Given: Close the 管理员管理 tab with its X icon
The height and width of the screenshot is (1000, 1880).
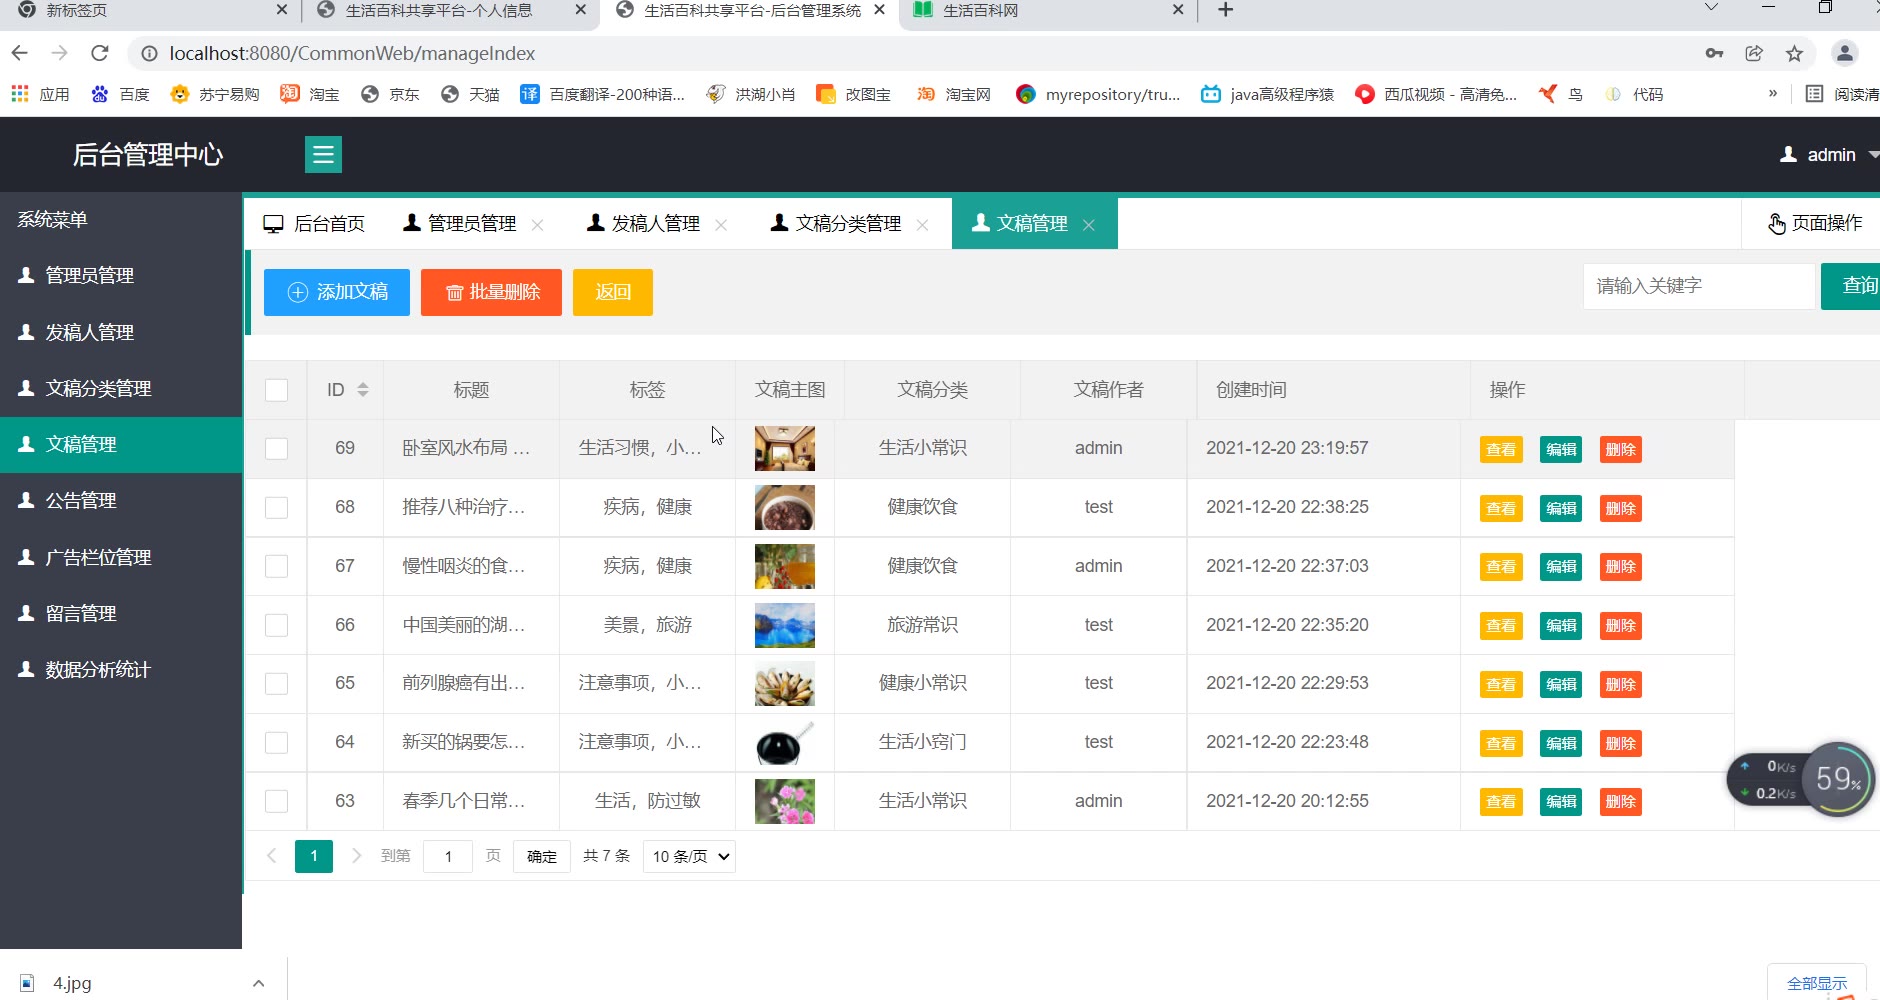Looking at the screenshot, I should point(538,225).
